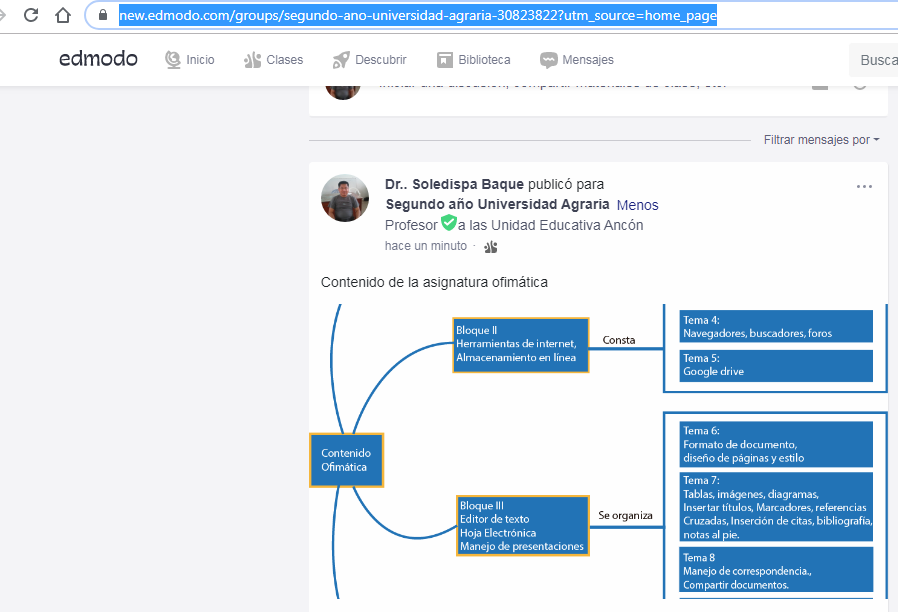Open the post options three-dot menu
This screenshot has width=898, height=612.
coord(864,186)
